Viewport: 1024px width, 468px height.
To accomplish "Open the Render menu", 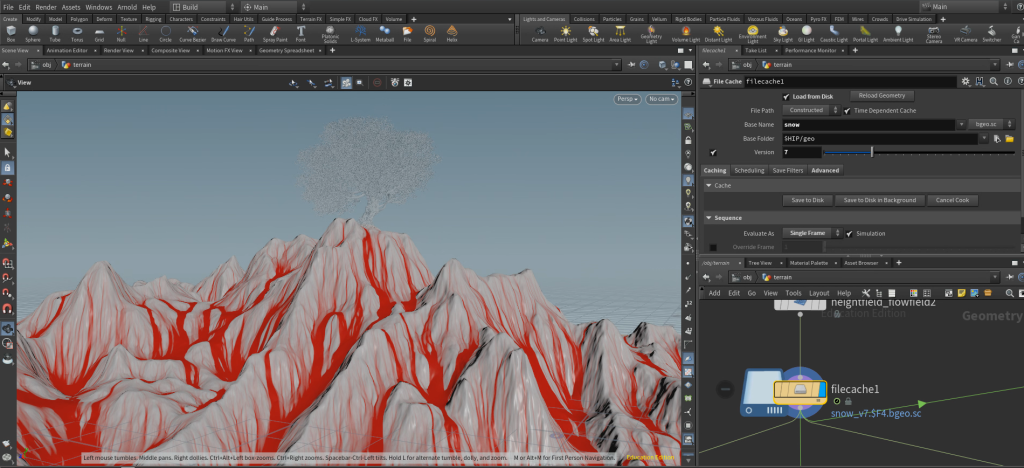I will (46, 7).
